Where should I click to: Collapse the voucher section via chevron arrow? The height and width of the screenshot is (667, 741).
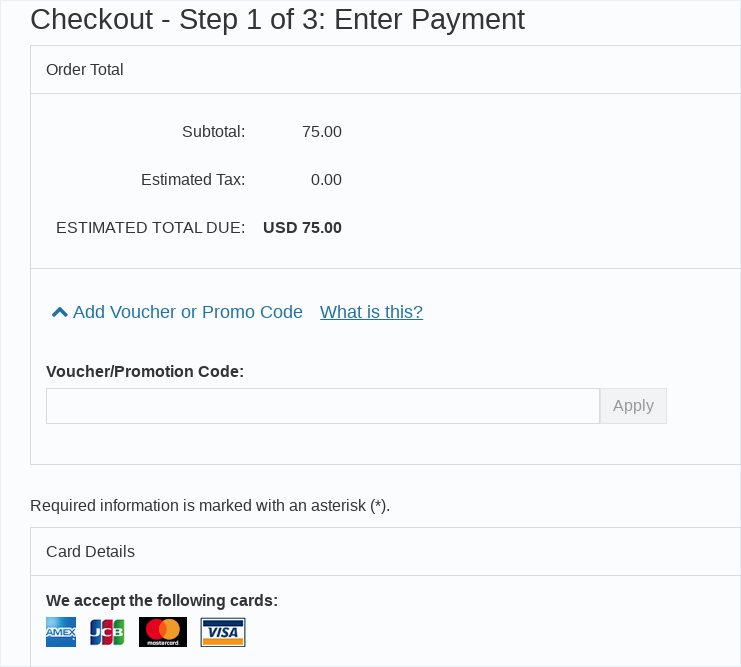pos(60,312)
